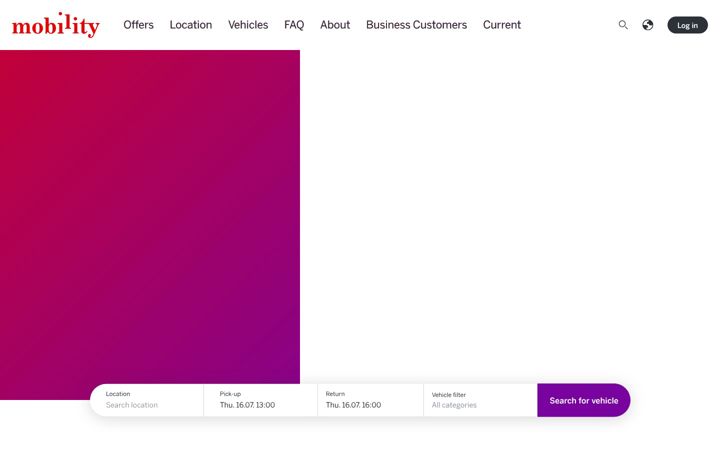Screen dimensions: 720x450
Task: Open the Return date and time picker
Action: click(x=370, y=400)
